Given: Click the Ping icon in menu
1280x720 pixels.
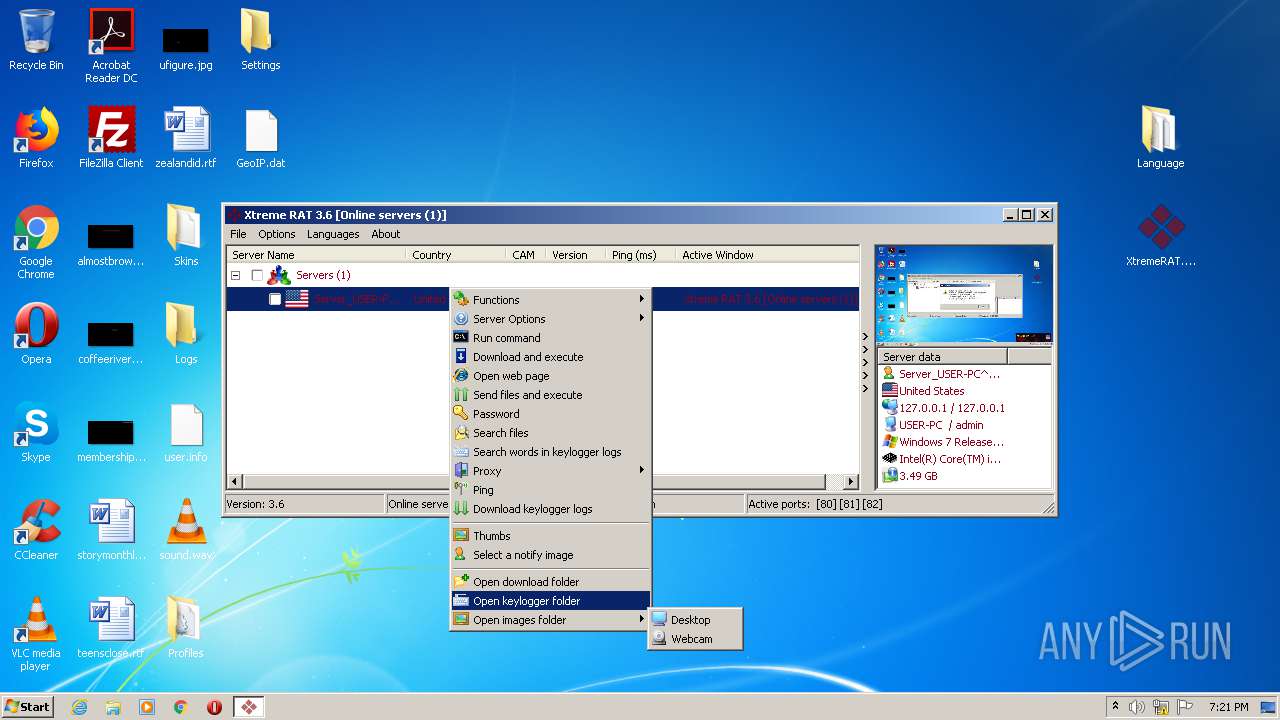Looking at the screenshot, I should point(461,489).
